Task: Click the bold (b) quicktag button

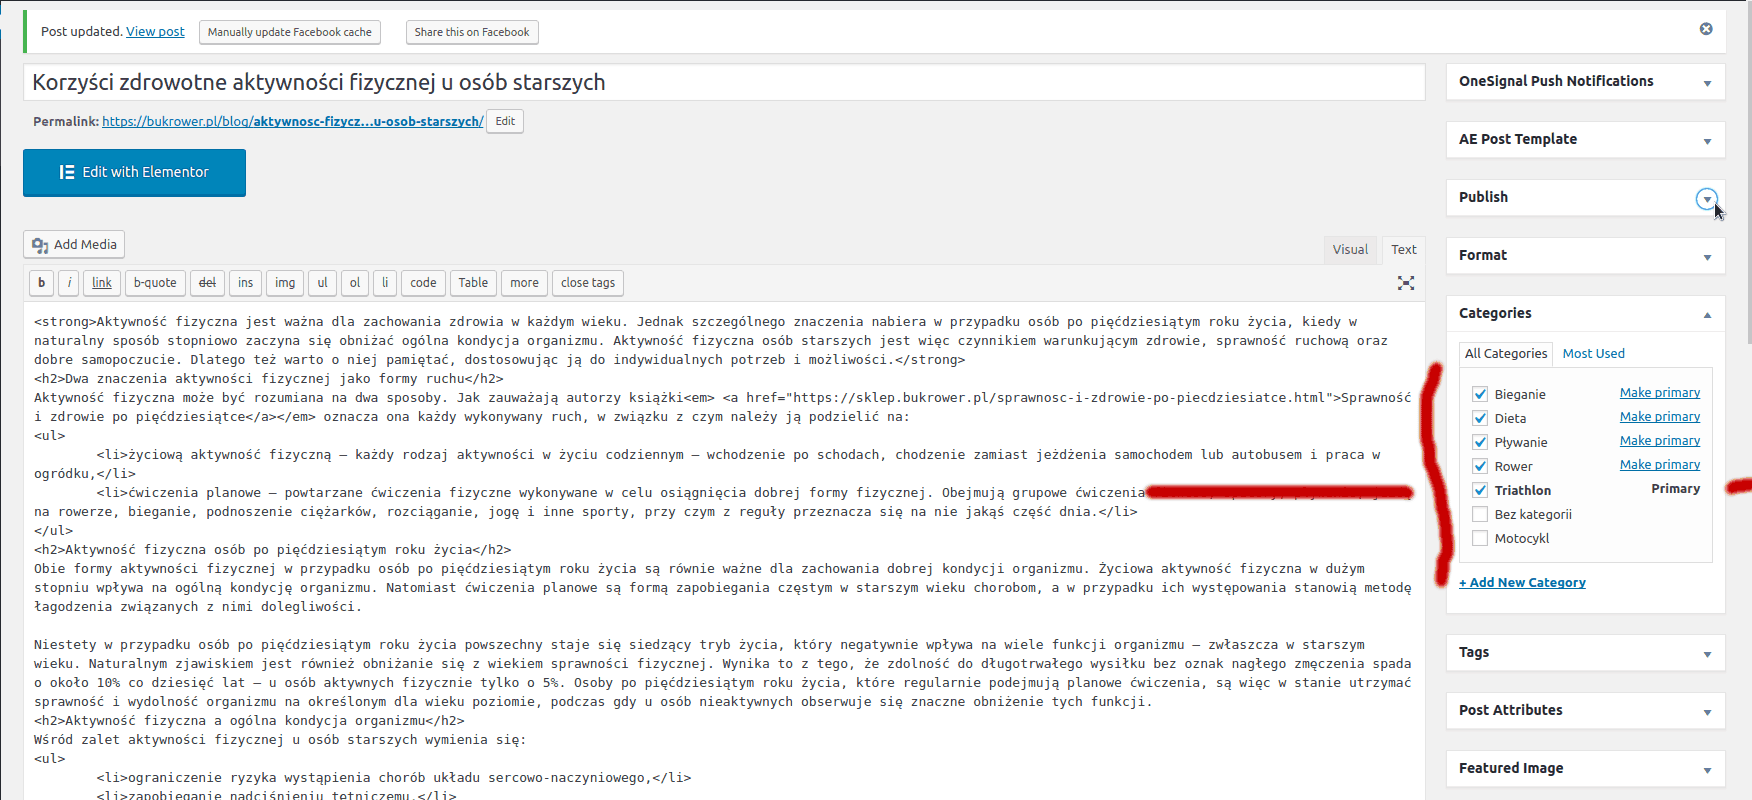Action: [x=41, y=283]
